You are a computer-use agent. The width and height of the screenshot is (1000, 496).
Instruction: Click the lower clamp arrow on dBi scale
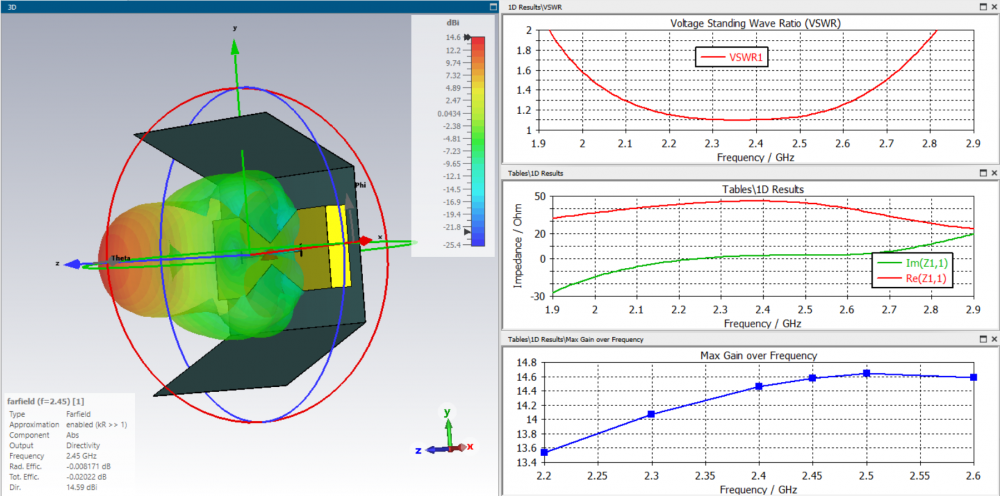(x=467, y=230)
